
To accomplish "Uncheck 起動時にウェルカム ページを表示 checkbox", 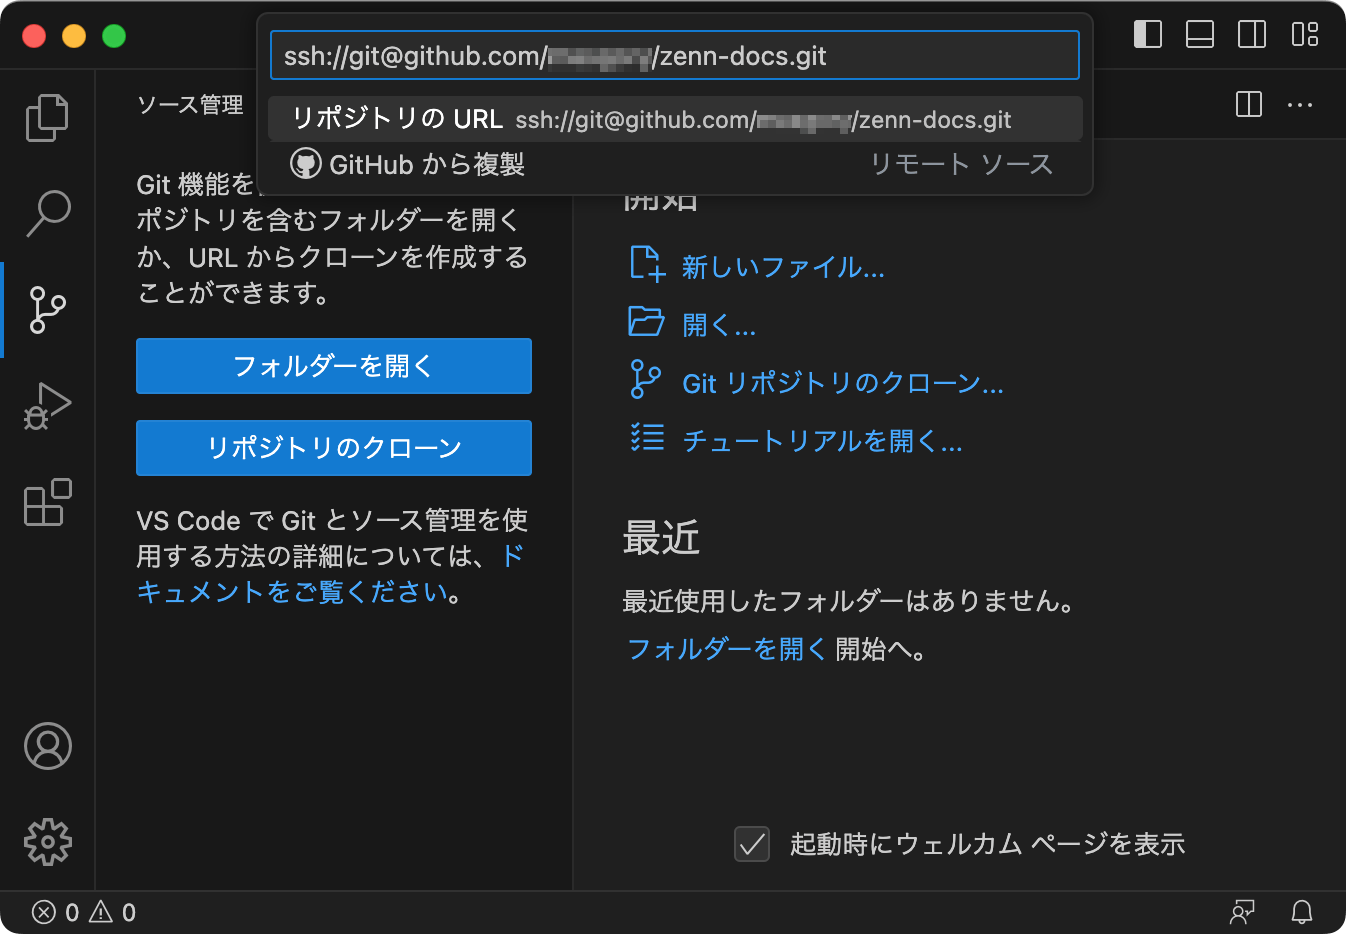I will click(x=752, y=844).
